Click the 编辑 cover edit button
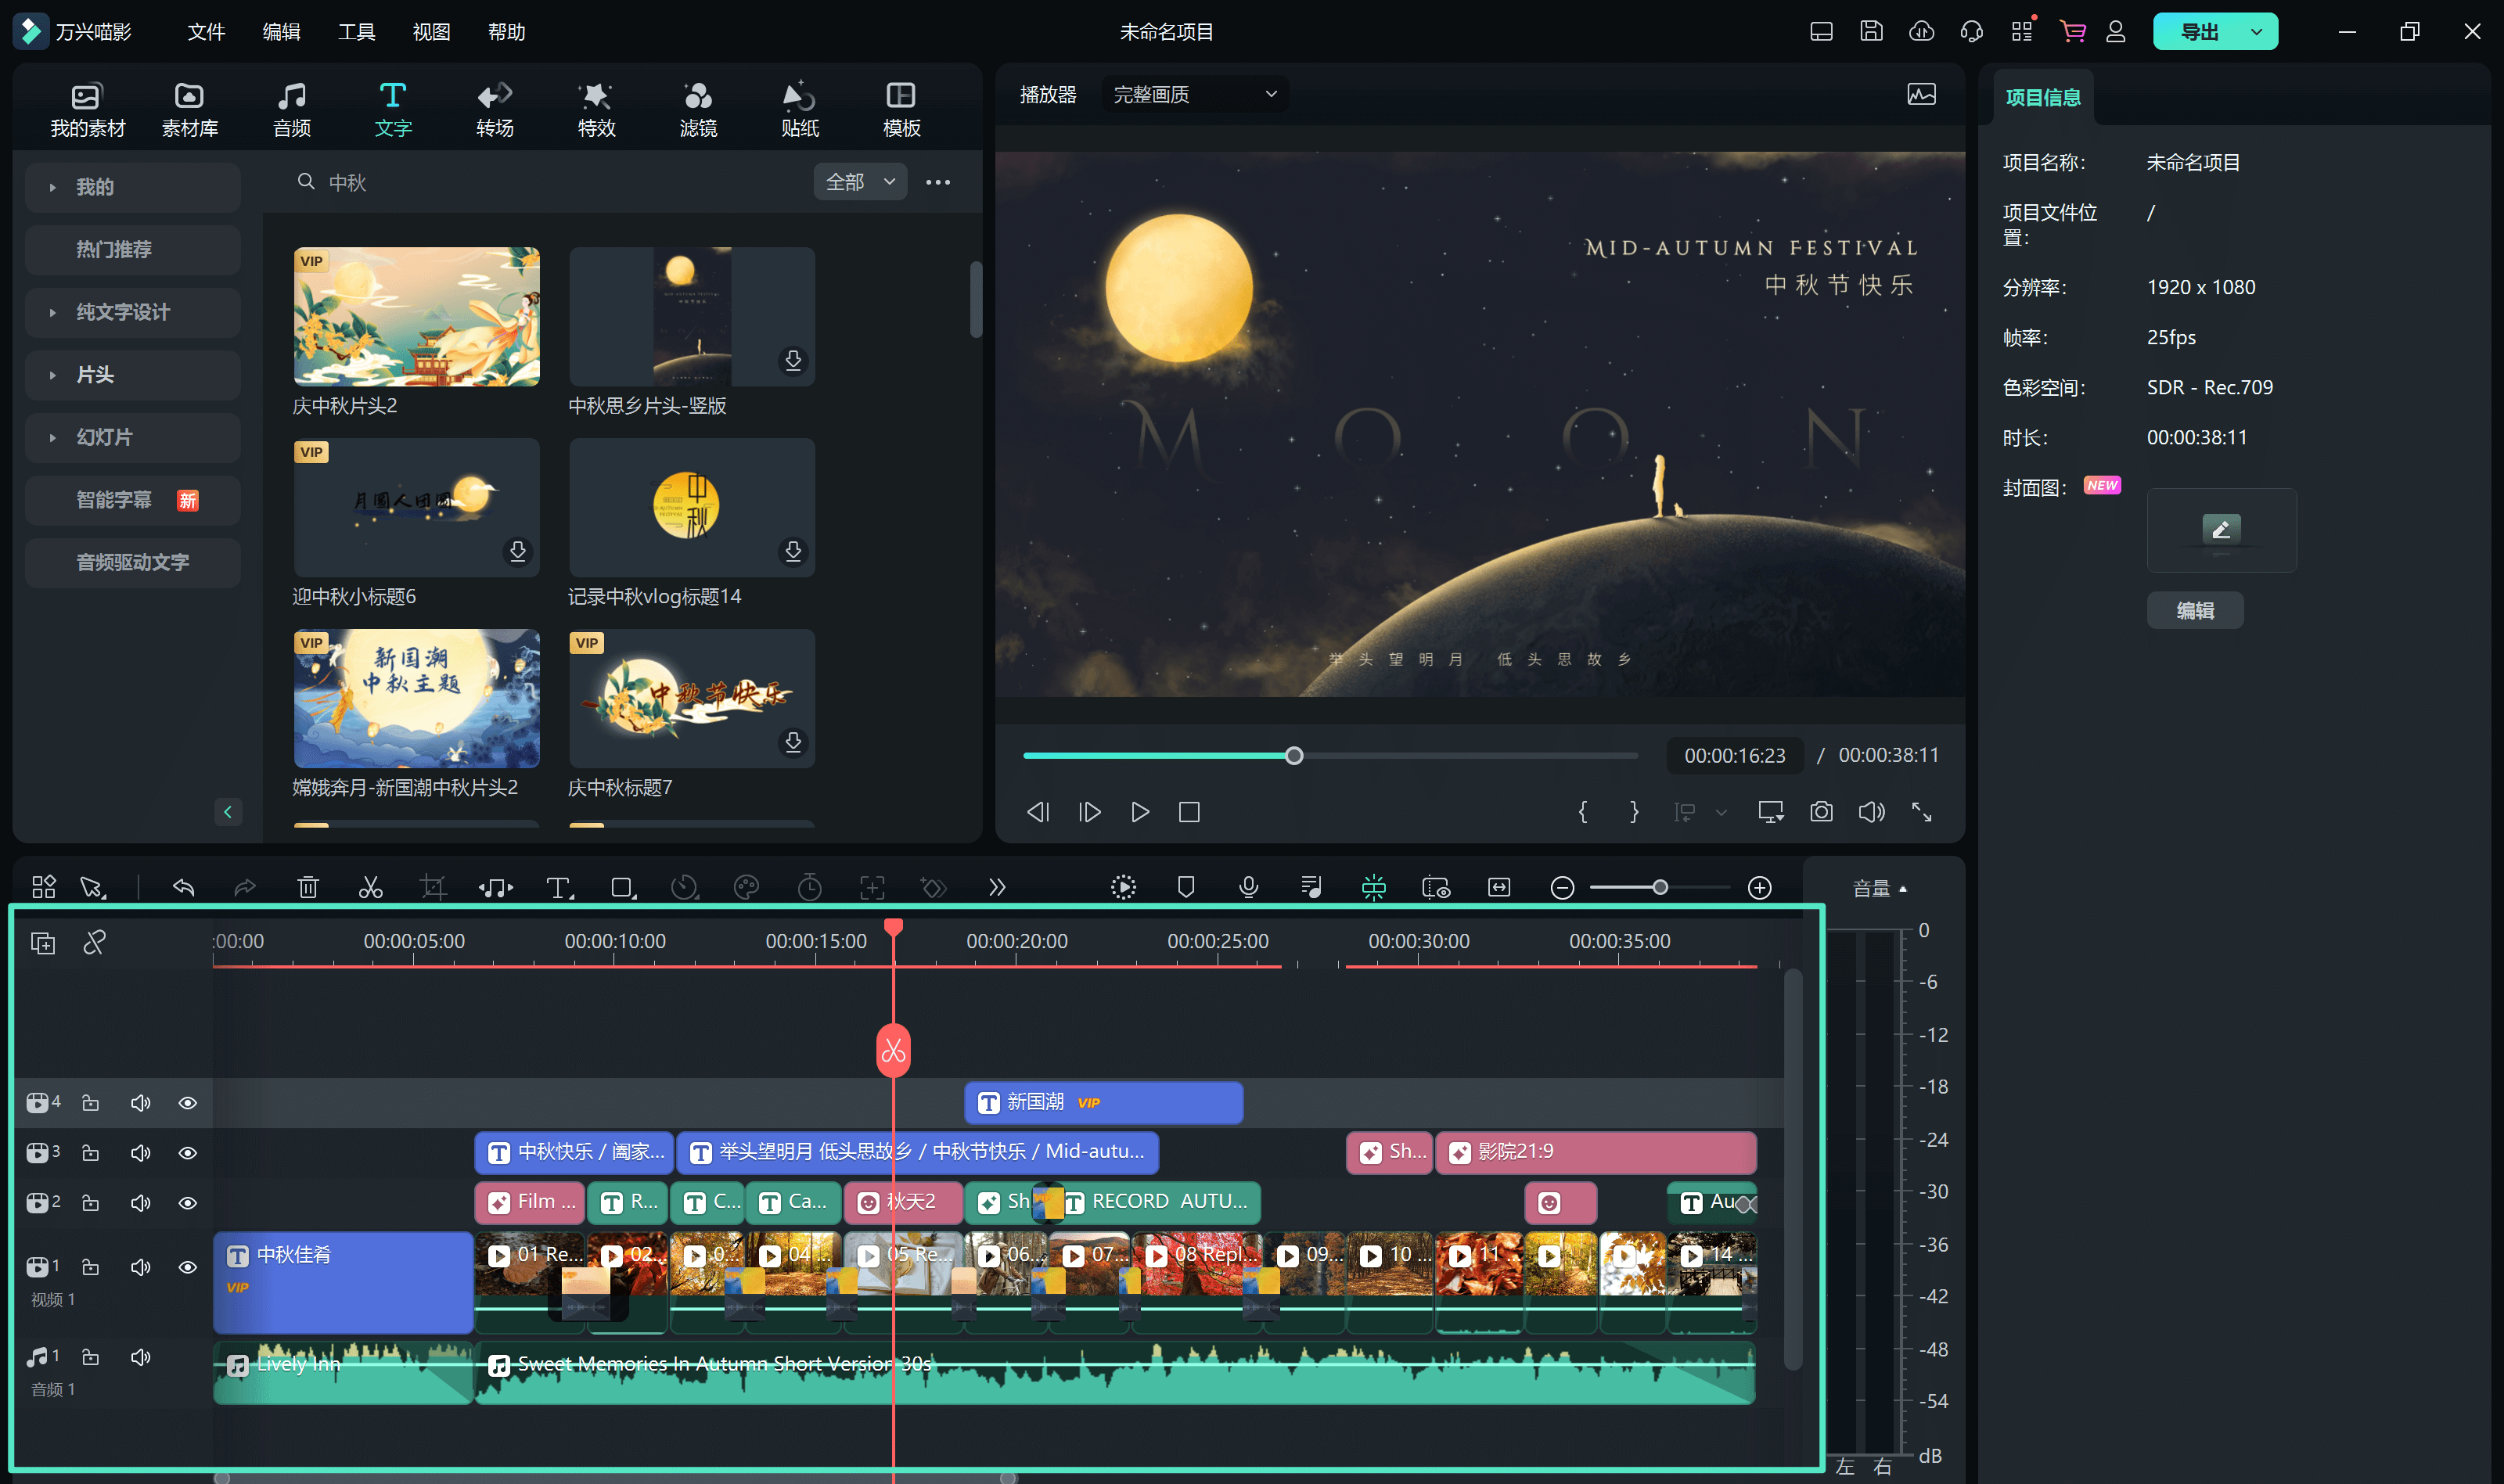The width and height of the screenshot is (2504, 1484). (x=2194, y=610)
